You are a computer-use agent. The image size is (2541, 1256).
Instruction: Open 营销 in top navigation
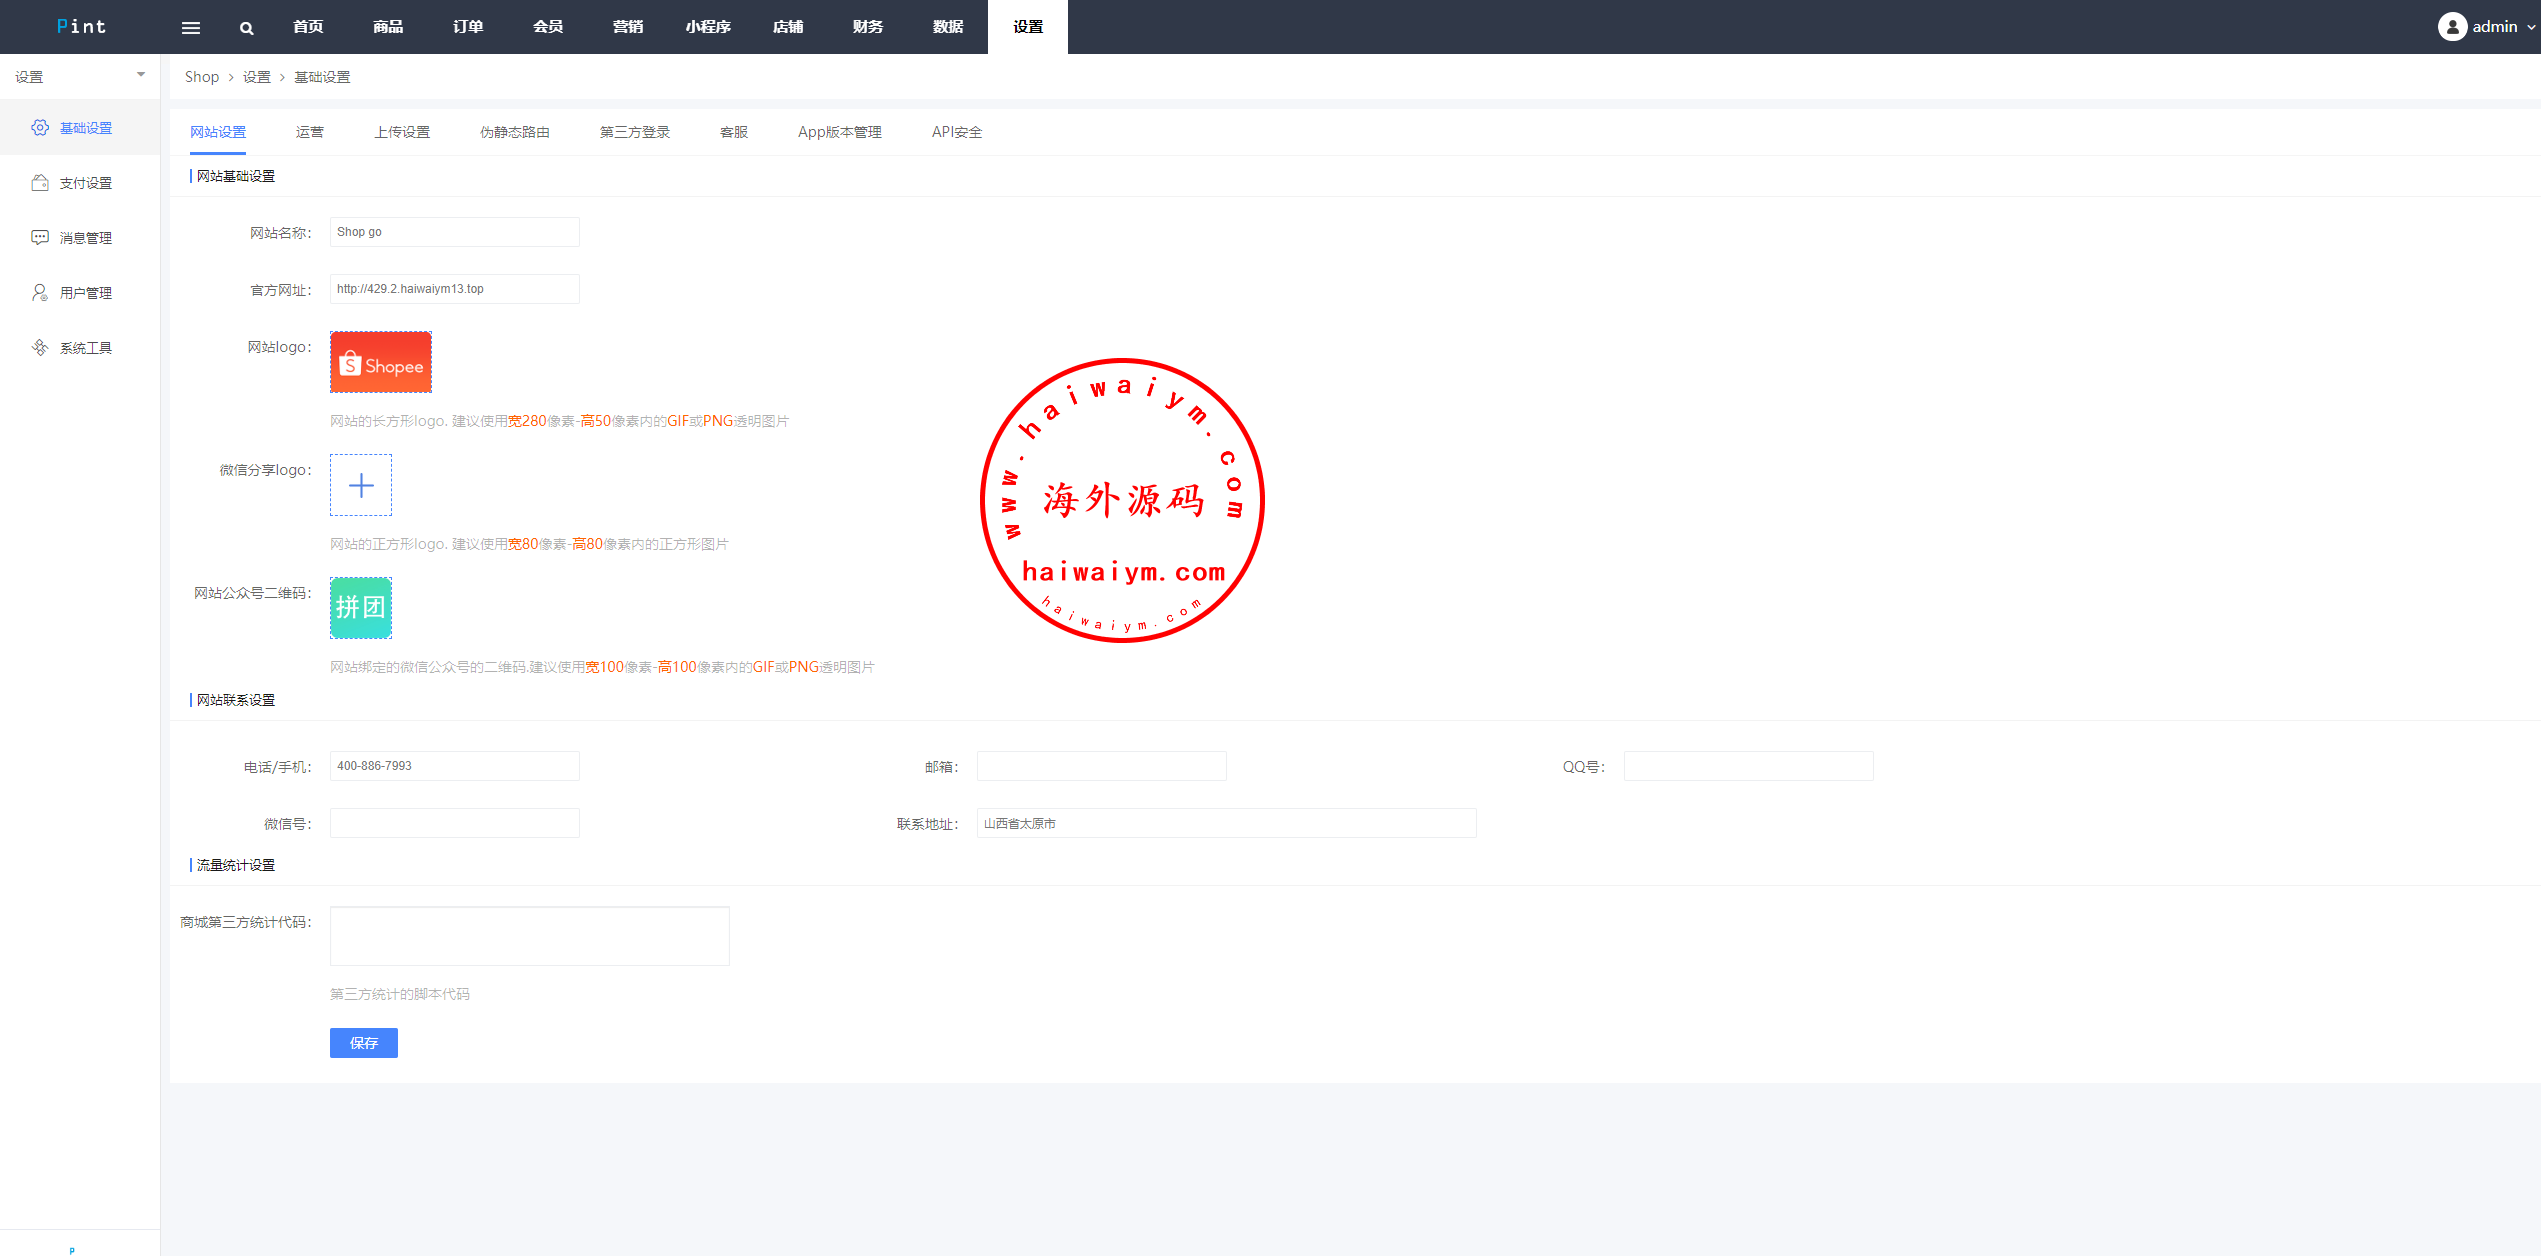tap(628, 27)
